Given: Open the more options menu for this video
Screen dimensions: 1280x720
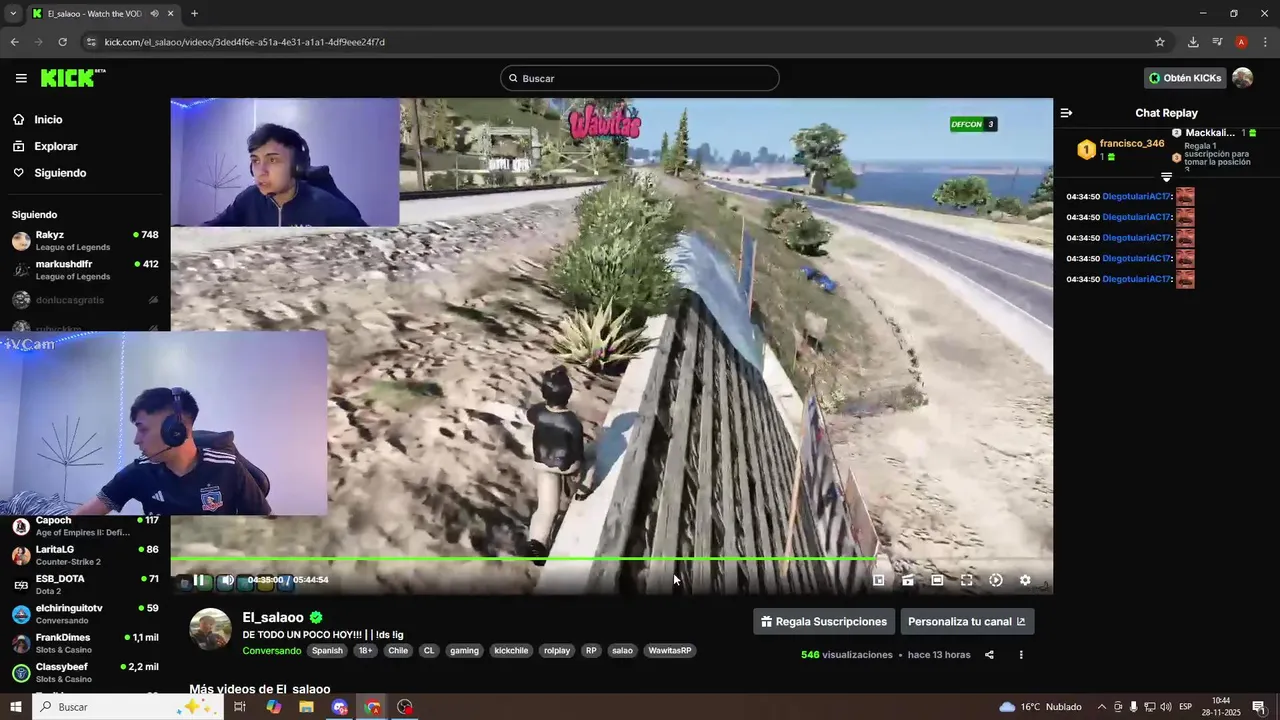Looking at the screenshot, I should pos(1021,655).
